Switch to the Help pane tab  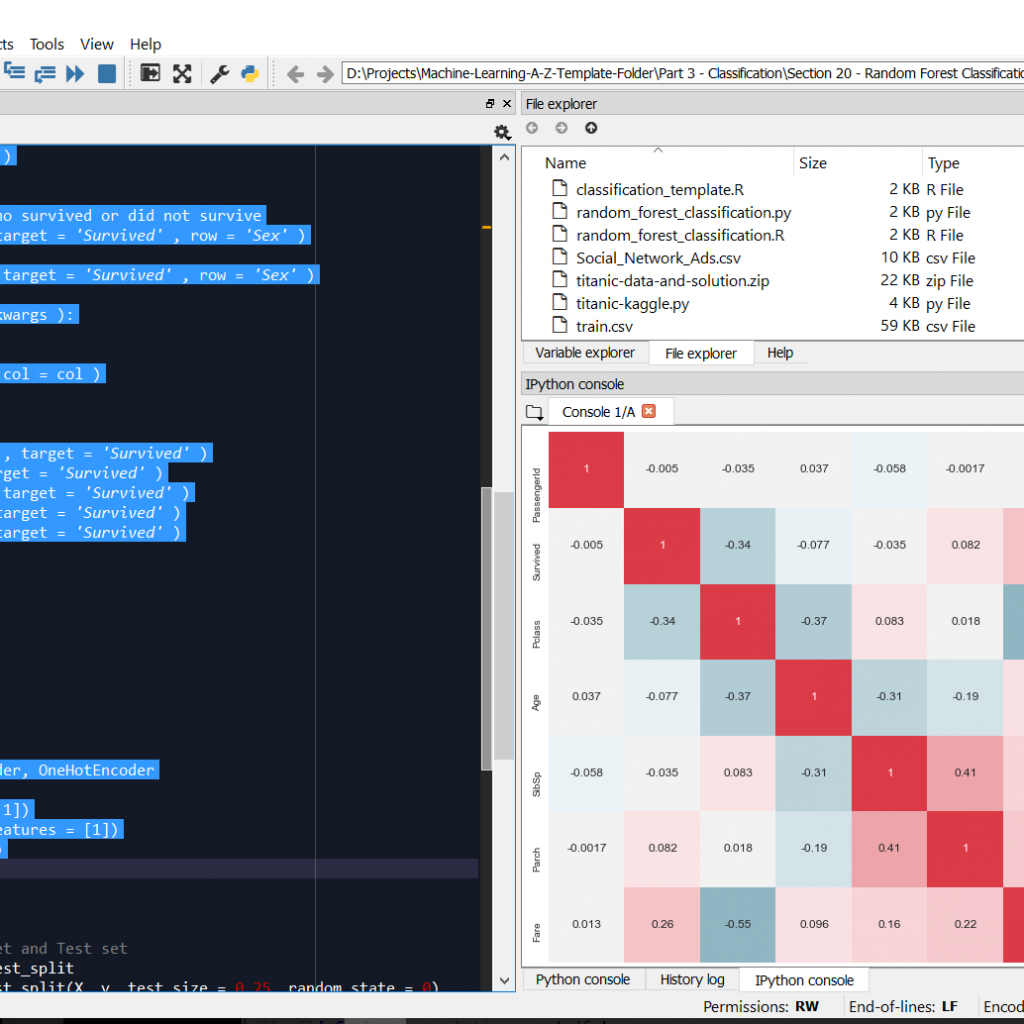(x=780, y=353)
